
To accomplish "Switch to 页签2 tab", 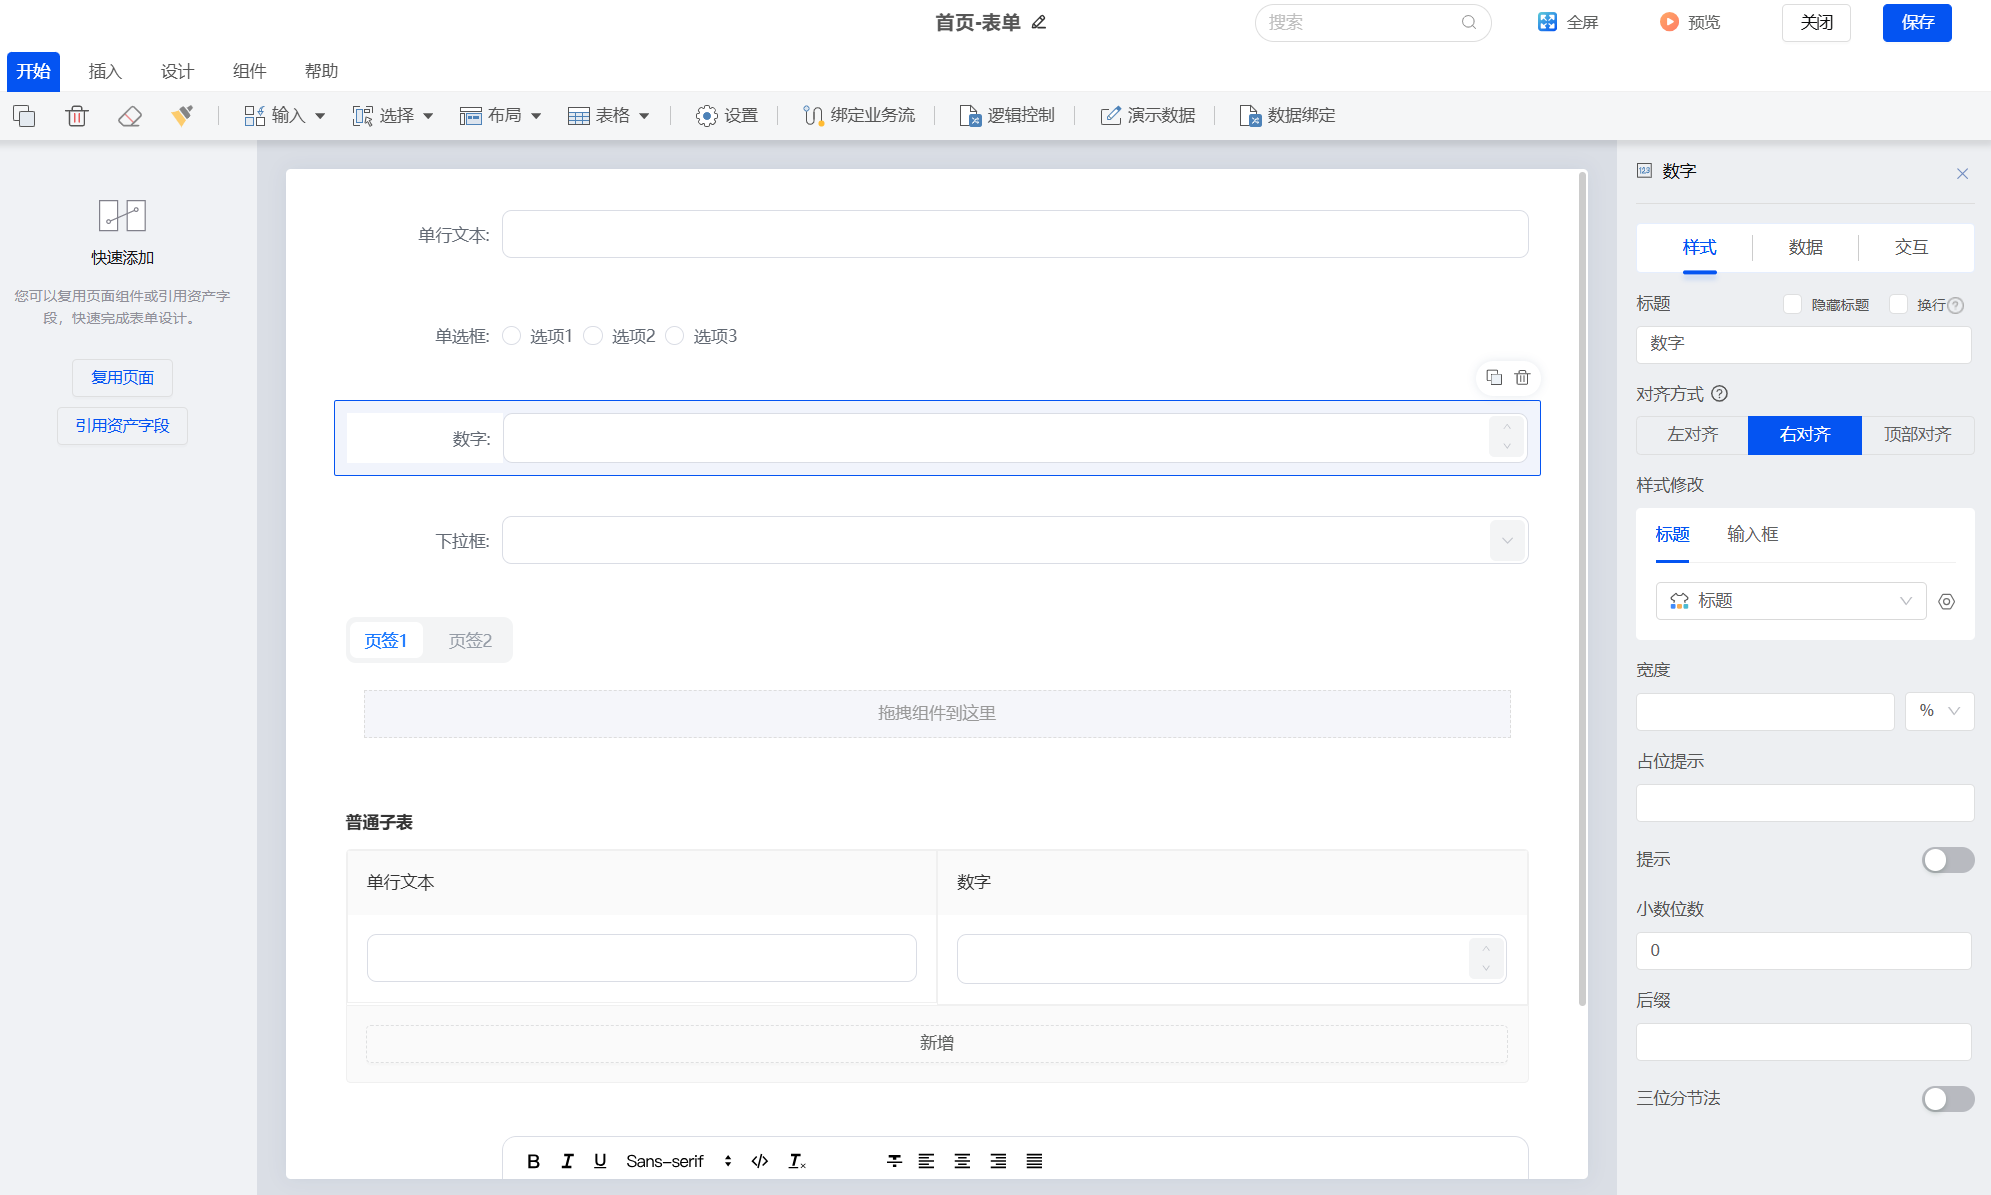I will pos(470,640).
